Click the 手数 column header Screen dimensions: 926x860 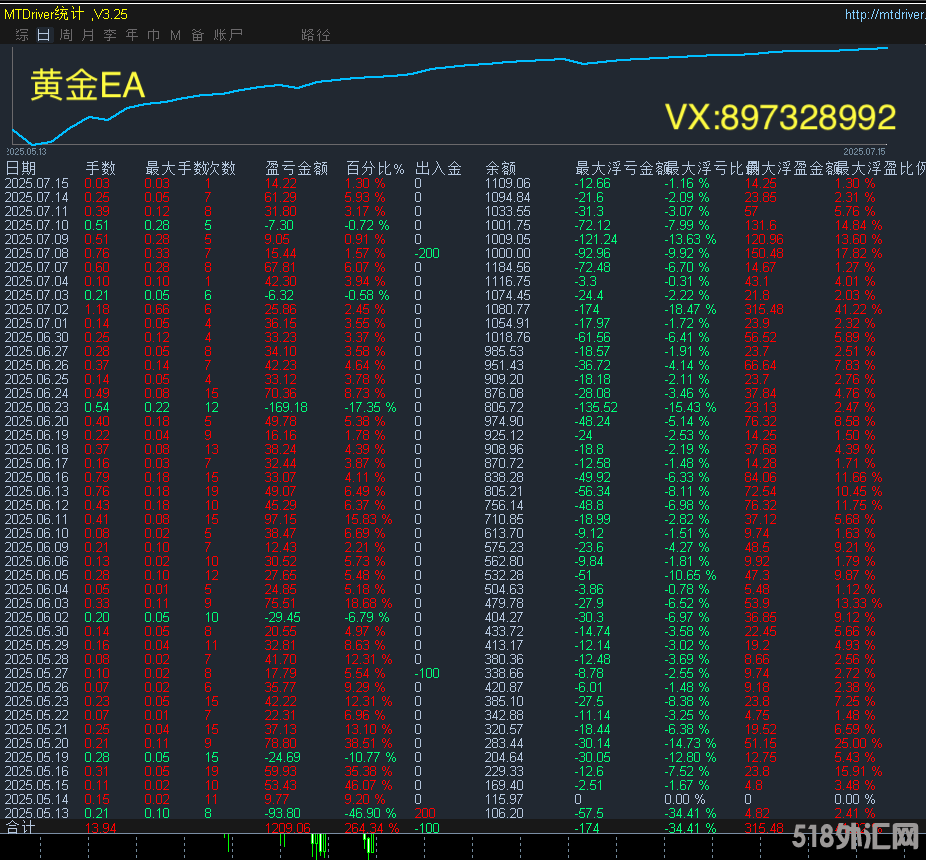tap(100, 168)
